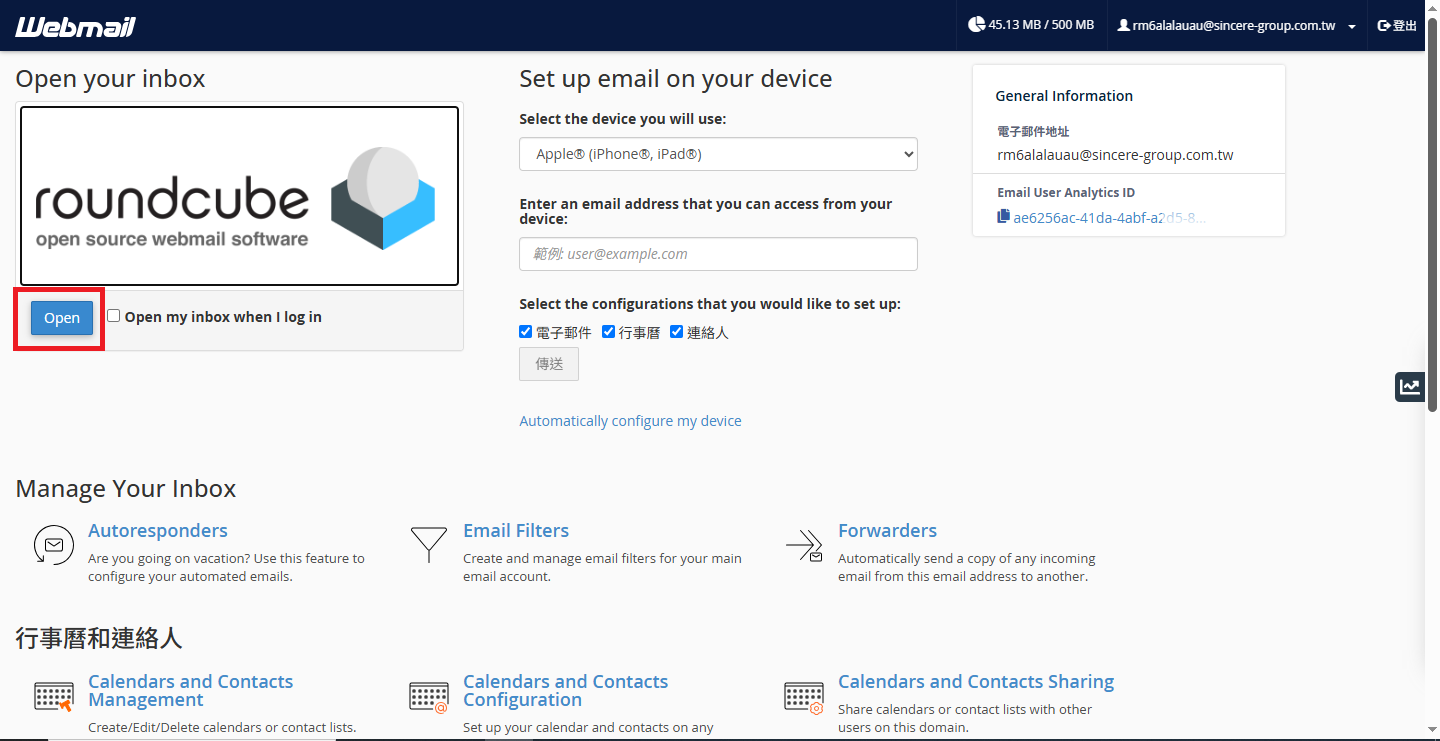Open Calendars and Contacts Configuration link
1440x741 pixels.
click(565, 691)
